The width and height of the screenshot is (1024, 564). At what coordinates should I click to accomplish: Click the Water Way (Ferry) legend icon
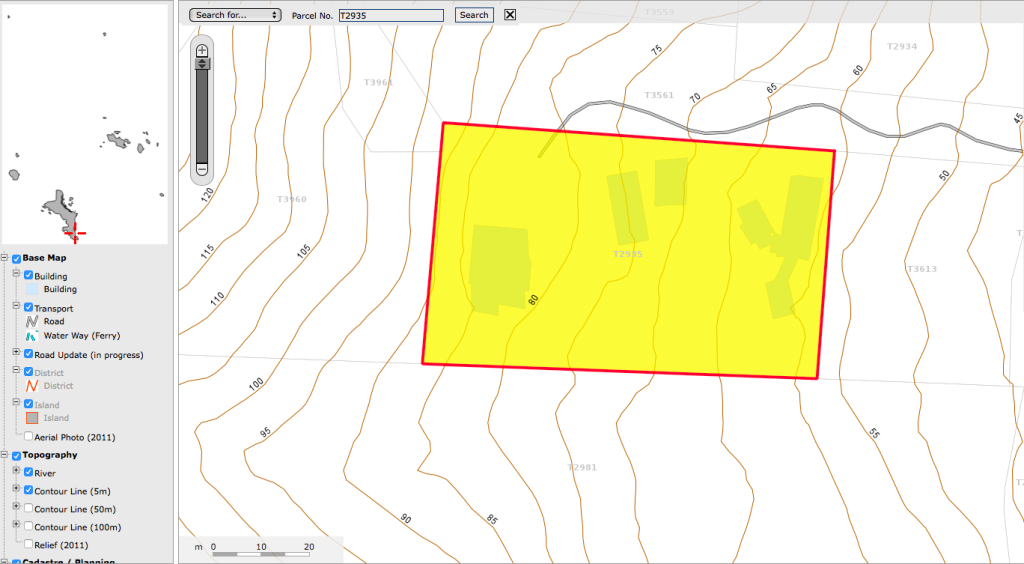[32, 336]
